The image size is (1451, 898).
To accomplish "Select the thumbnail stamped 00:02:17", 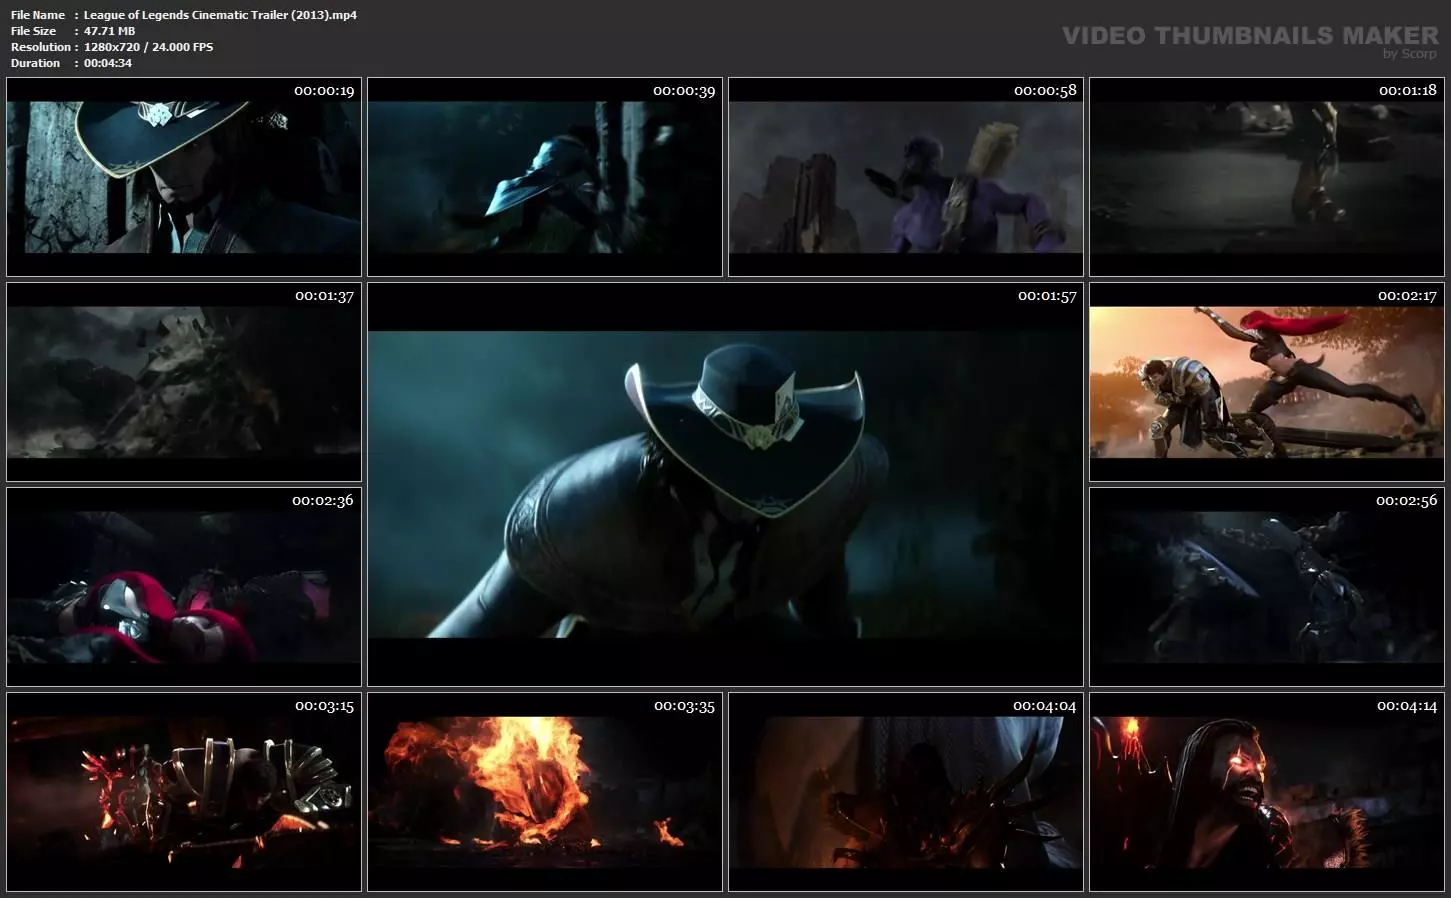I will pos(1267,382).
